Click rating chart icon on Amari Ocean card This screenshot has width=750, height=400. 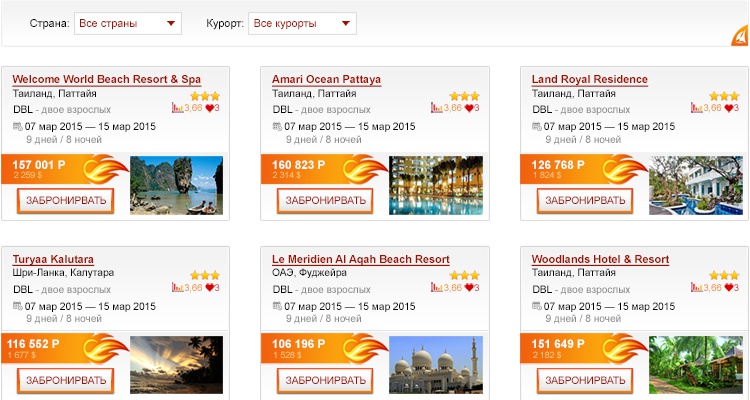tap(437, 108)
